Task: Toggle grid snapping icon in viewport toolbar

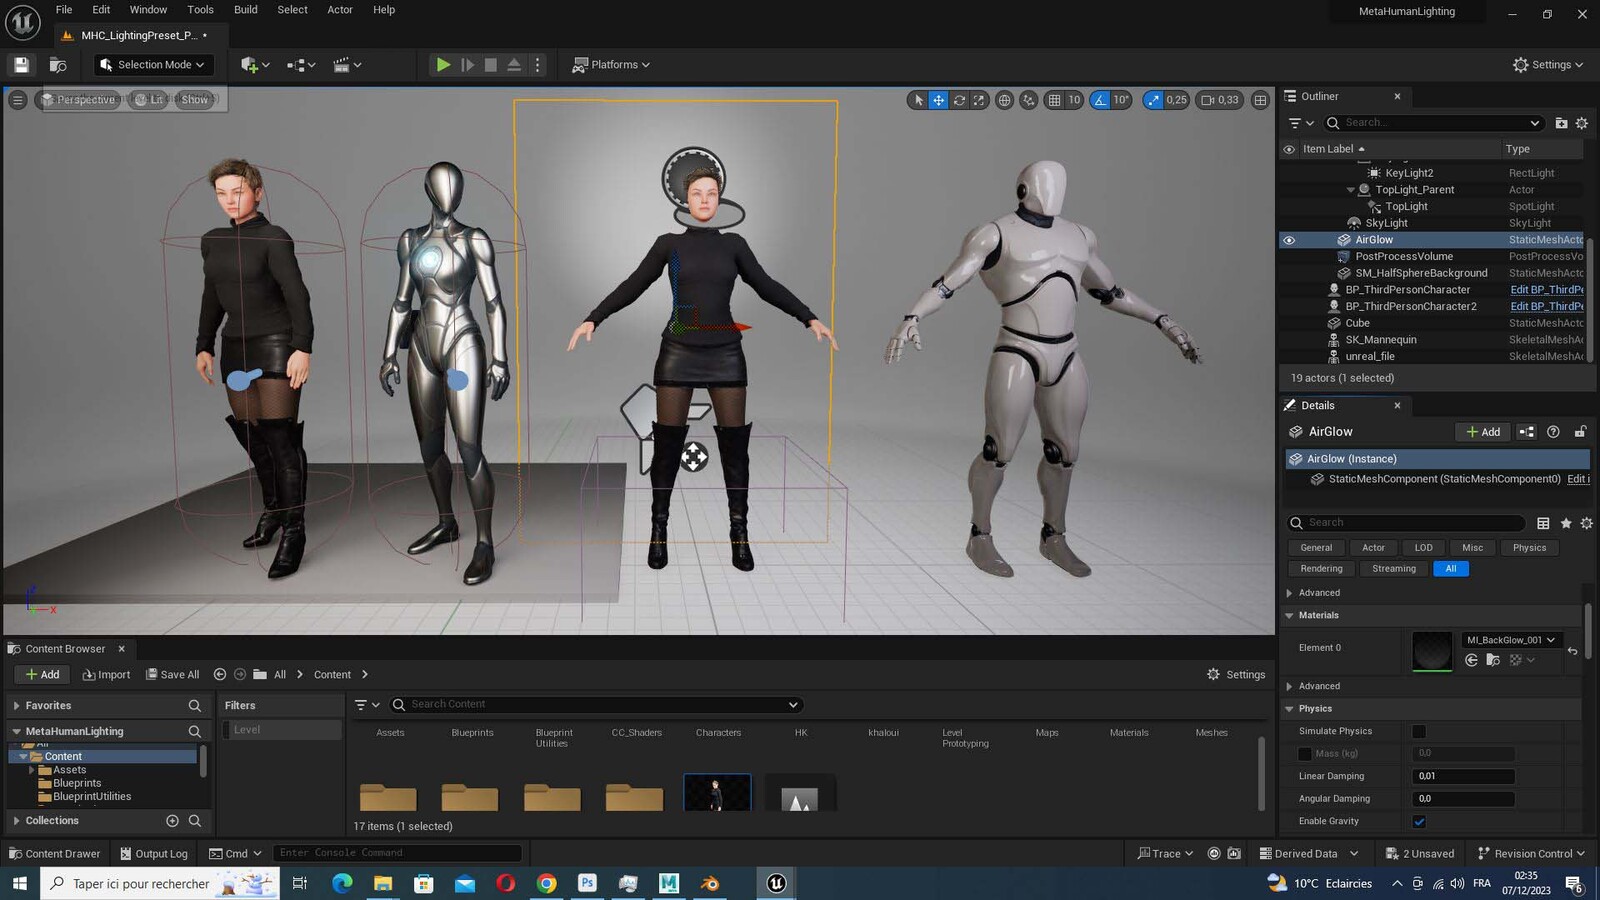Action: point(1054,100)
